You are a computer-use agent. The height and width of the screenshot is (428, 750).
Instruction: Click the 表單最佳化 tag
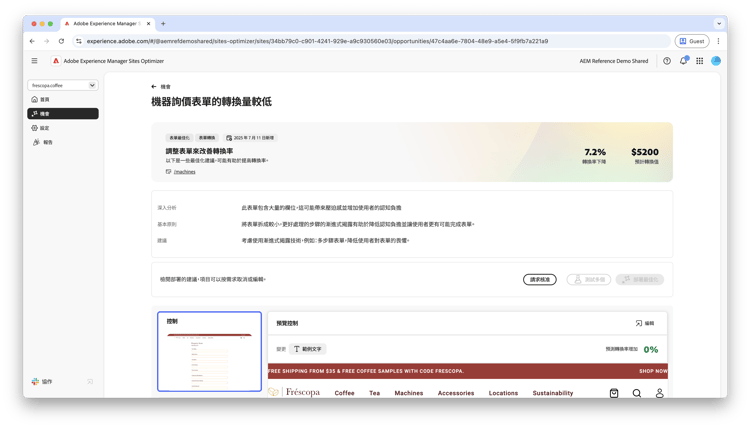(179, 138)
